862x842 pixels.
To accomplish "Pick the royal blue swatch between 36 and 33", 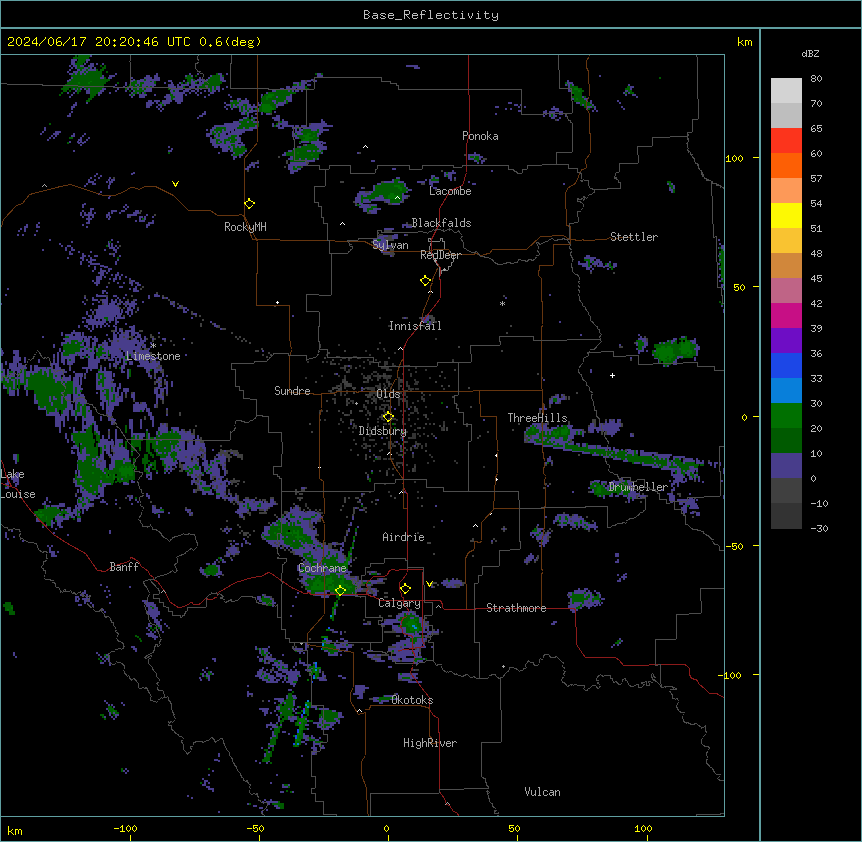I will [786, 365].
